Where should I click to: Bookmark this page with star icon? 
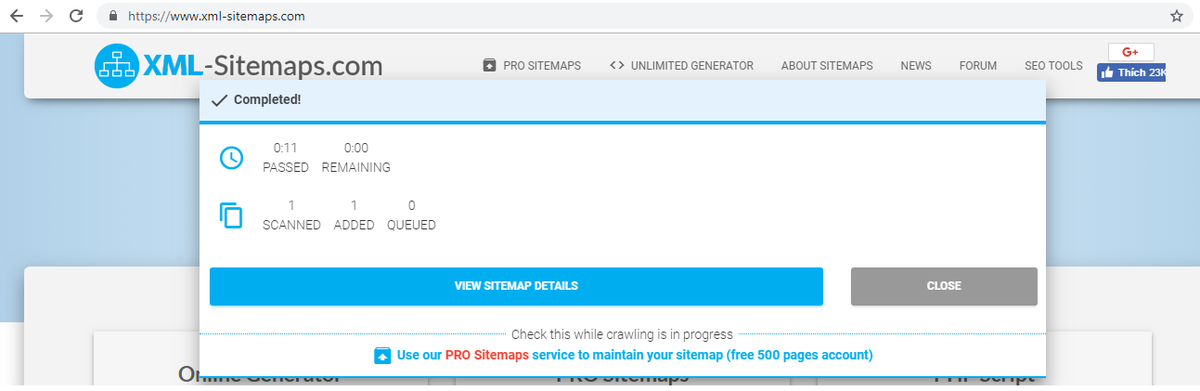tap(1177, 16)
